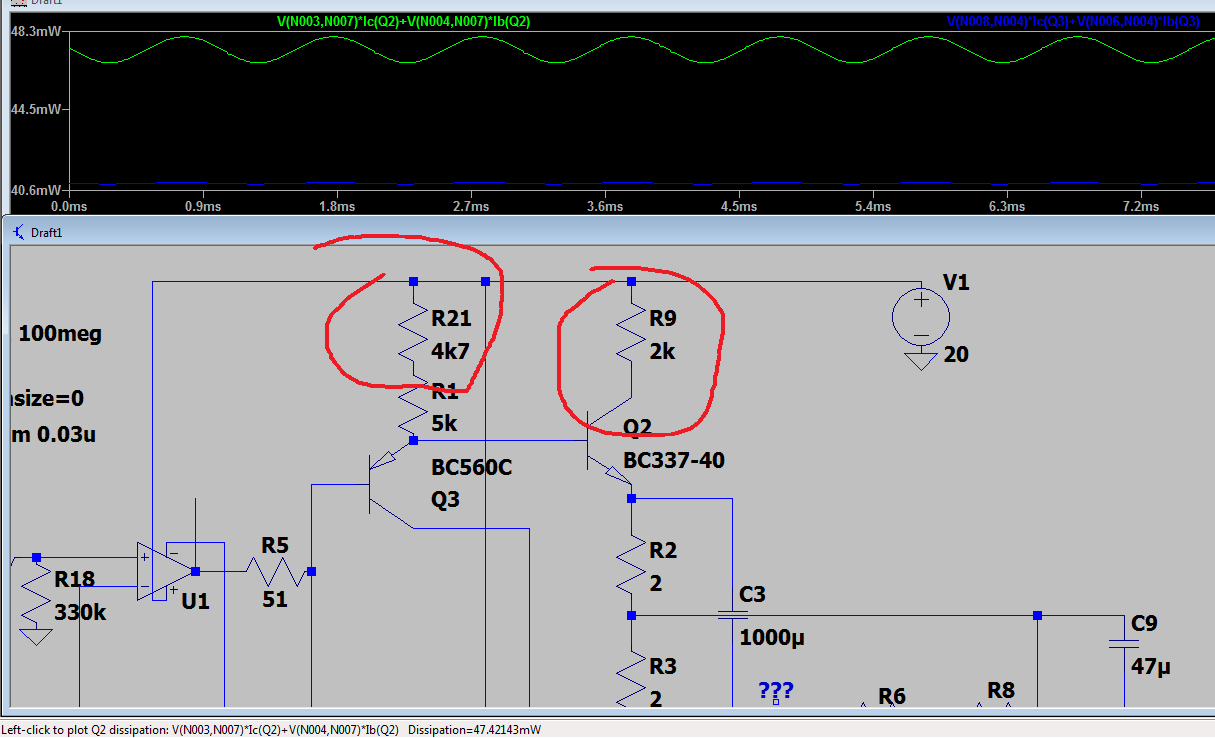
Task: Click the 7.2ms time axis label
Action: click(1141, 206)
